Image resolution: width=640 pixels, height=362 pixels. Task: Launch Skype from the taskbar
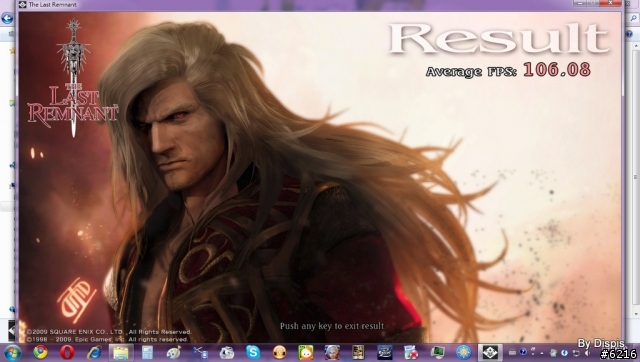253,352
